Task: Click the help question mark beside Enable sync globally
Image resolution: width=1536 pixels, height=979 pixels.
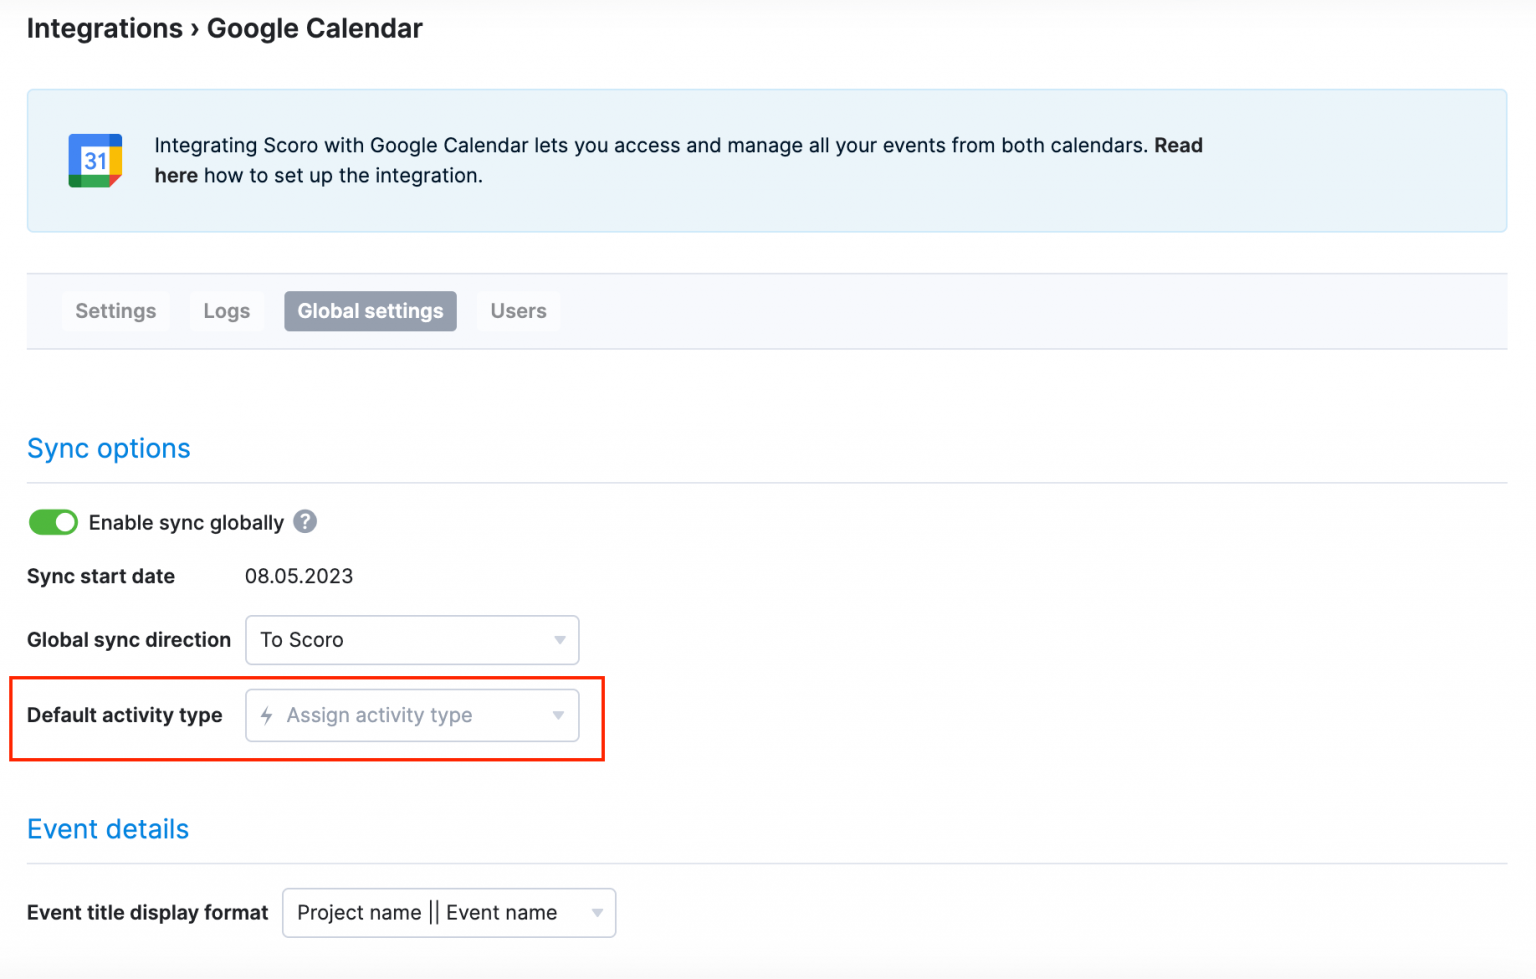Action: 305,521
